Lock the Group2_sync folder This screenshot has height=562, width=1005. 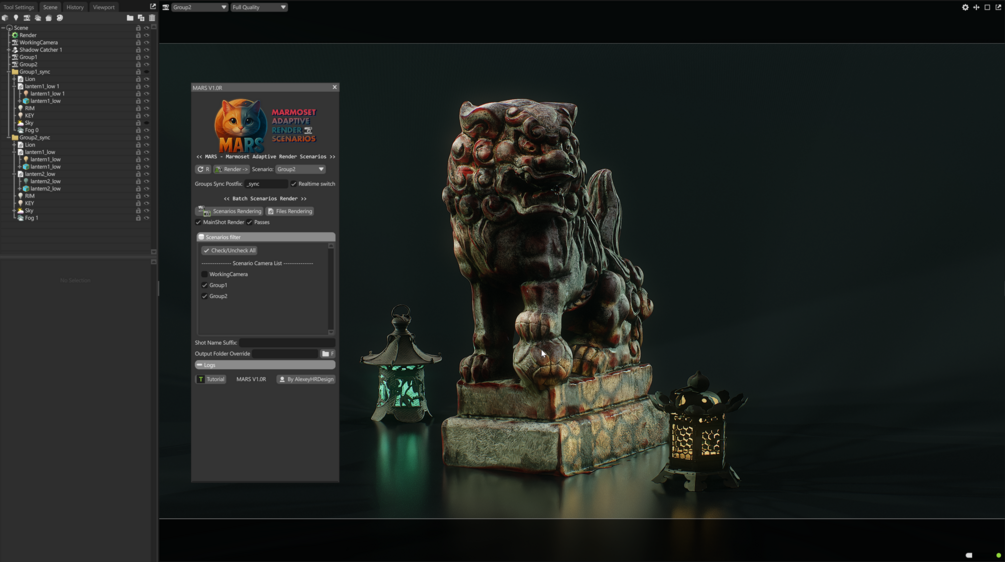tap(138, 137)
